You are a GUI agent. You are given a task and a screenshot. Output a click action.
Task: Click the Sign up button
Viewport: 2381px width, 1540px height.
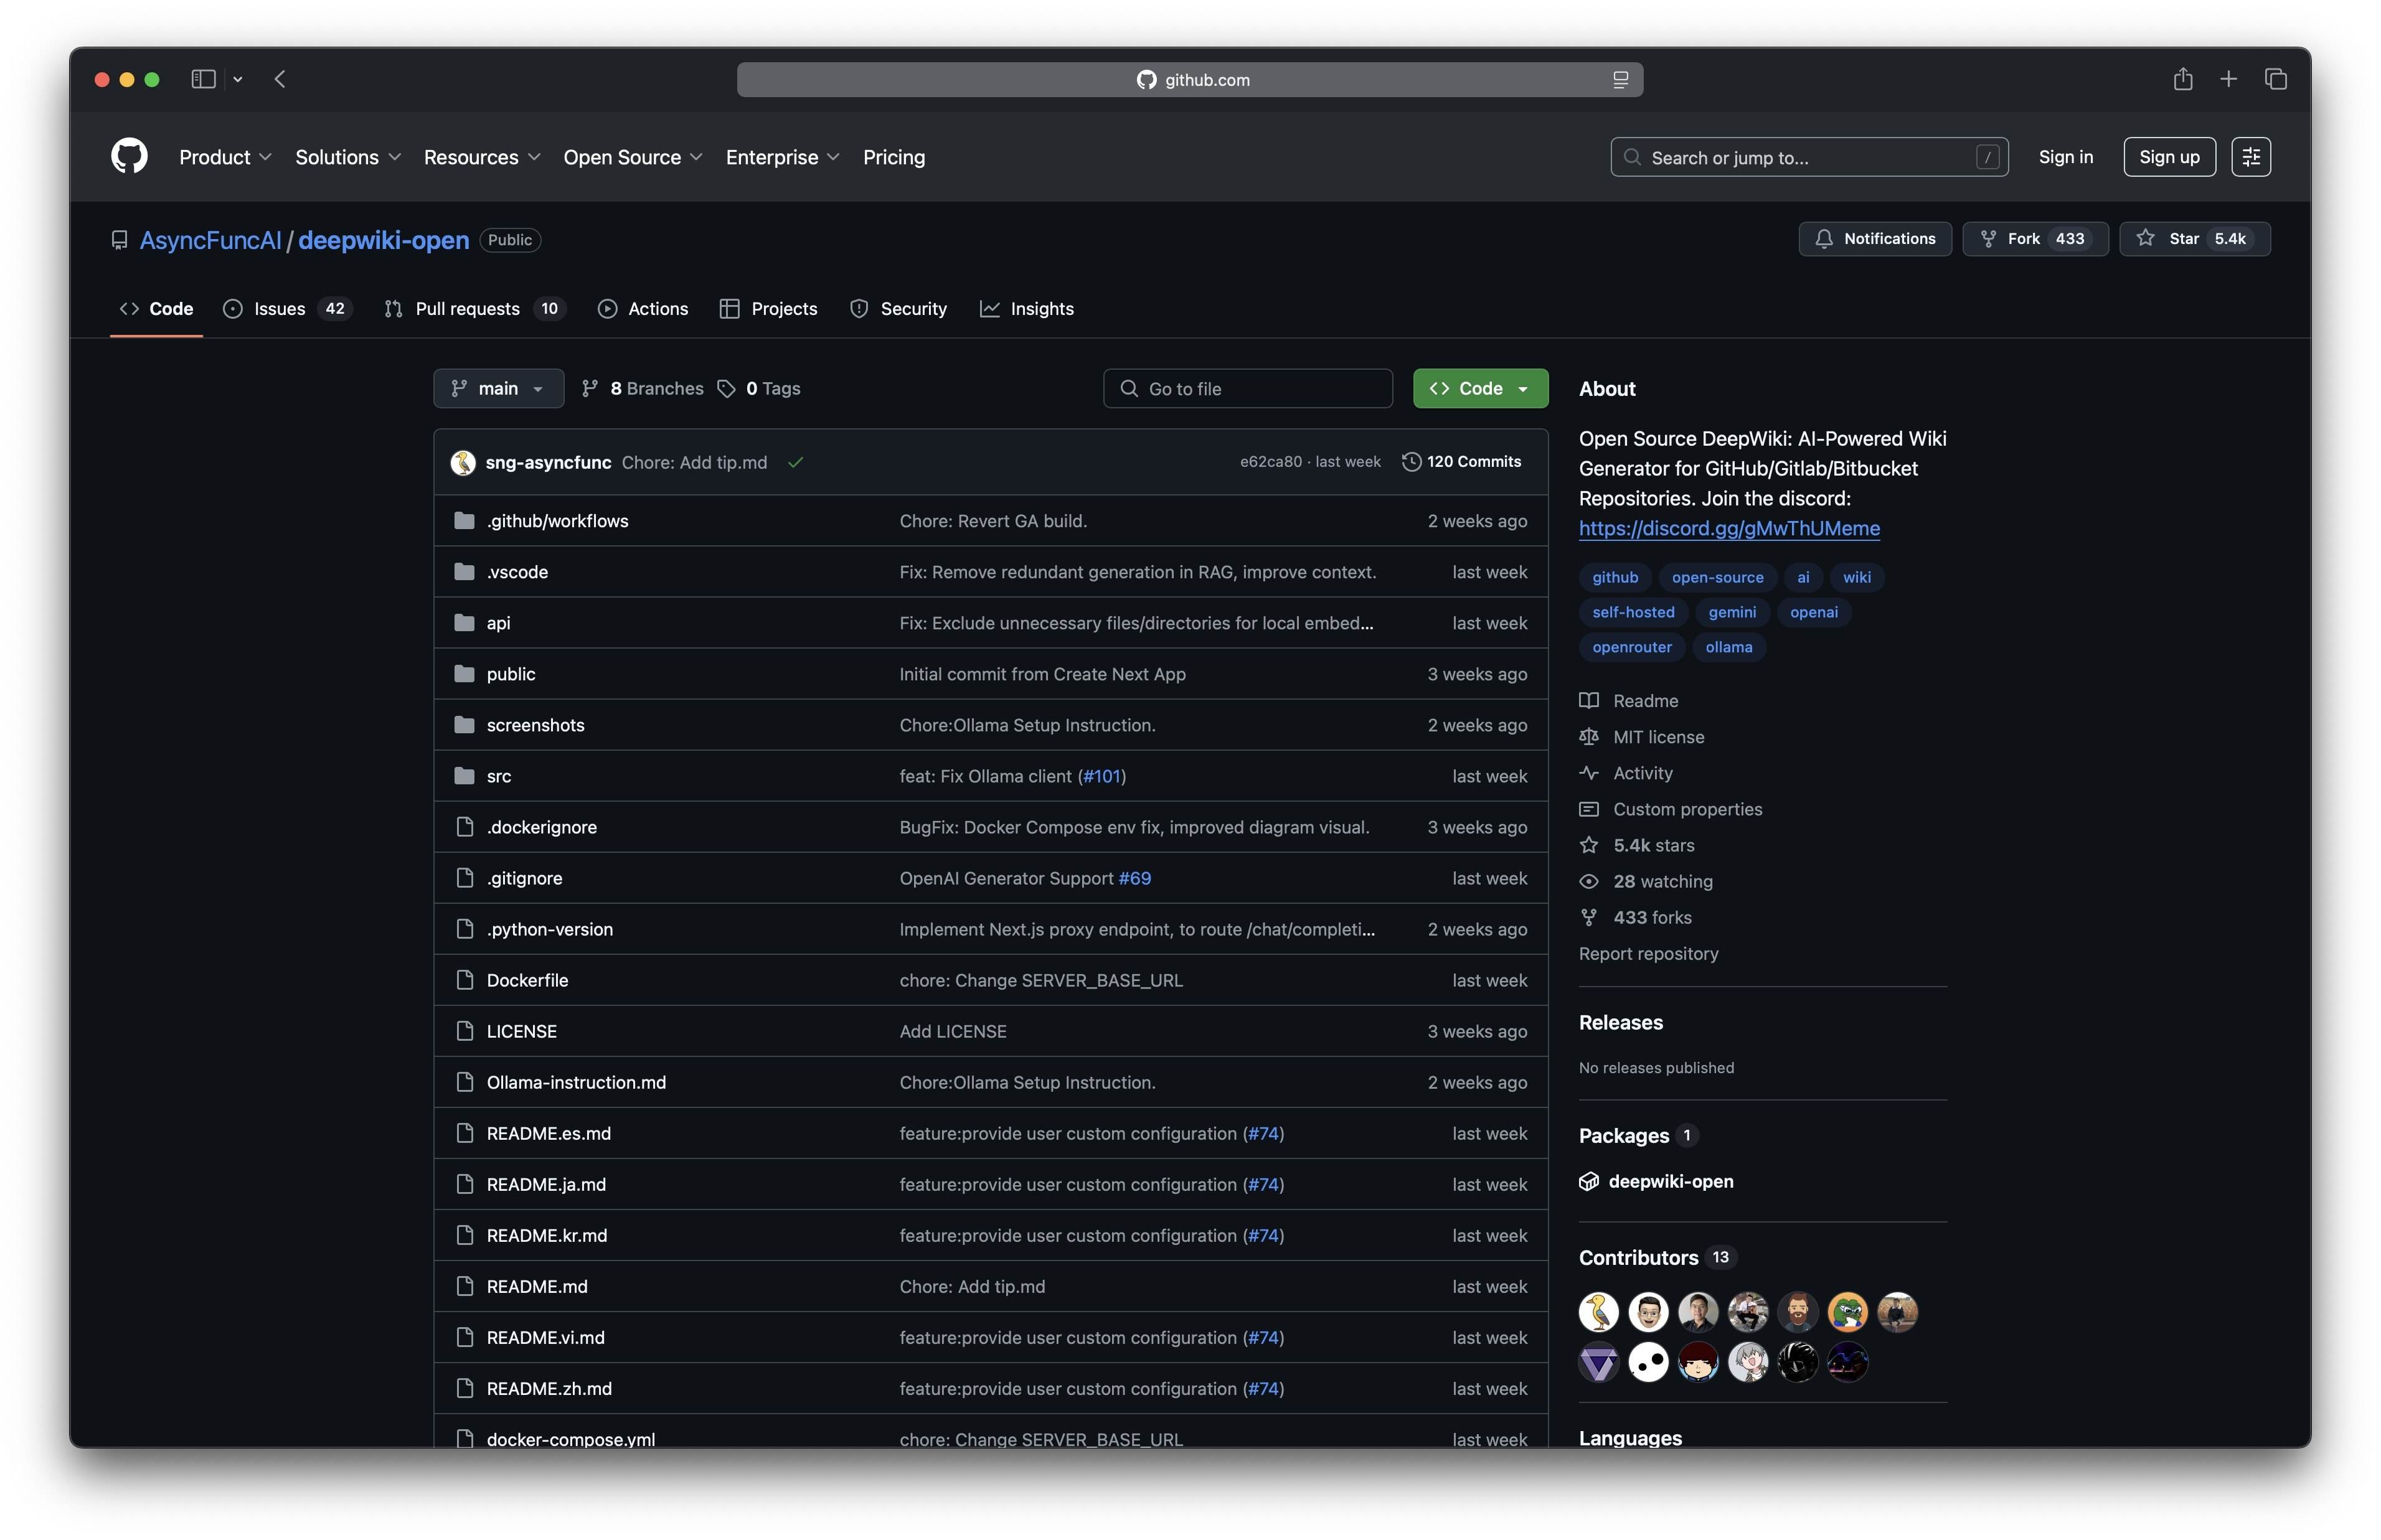[x=2169, y=157]
